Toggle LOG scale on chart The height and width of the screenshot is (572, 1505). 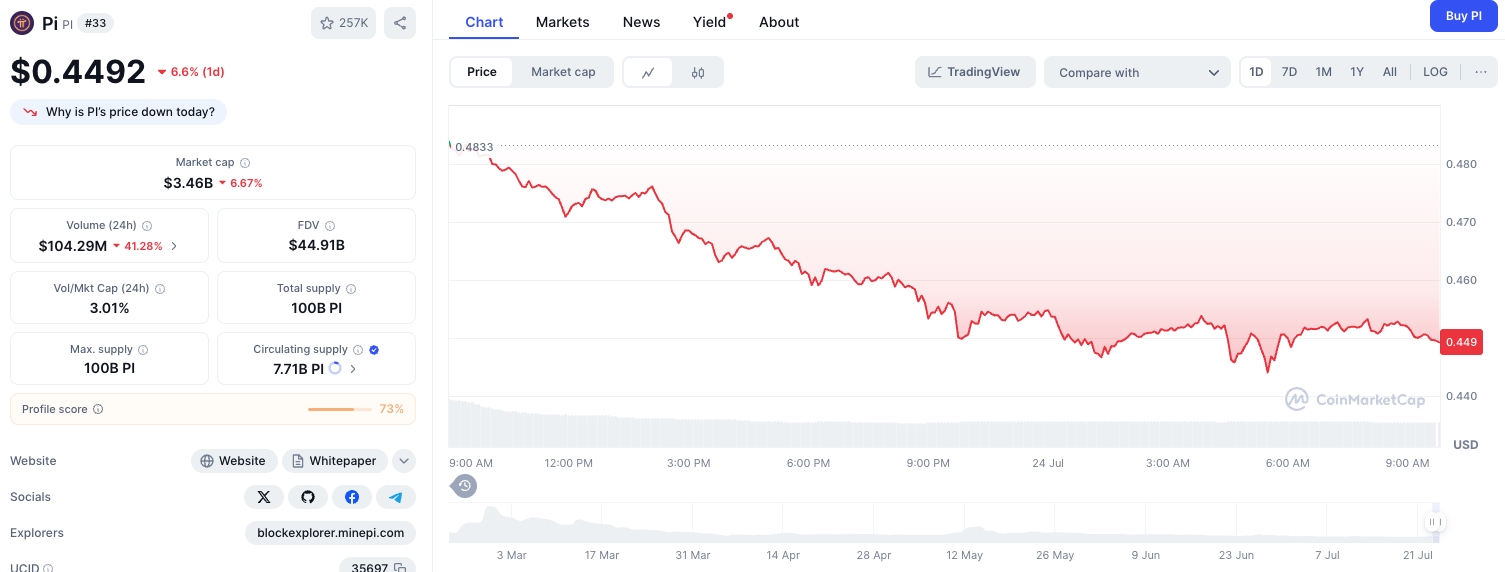[x=1435, y=72]
